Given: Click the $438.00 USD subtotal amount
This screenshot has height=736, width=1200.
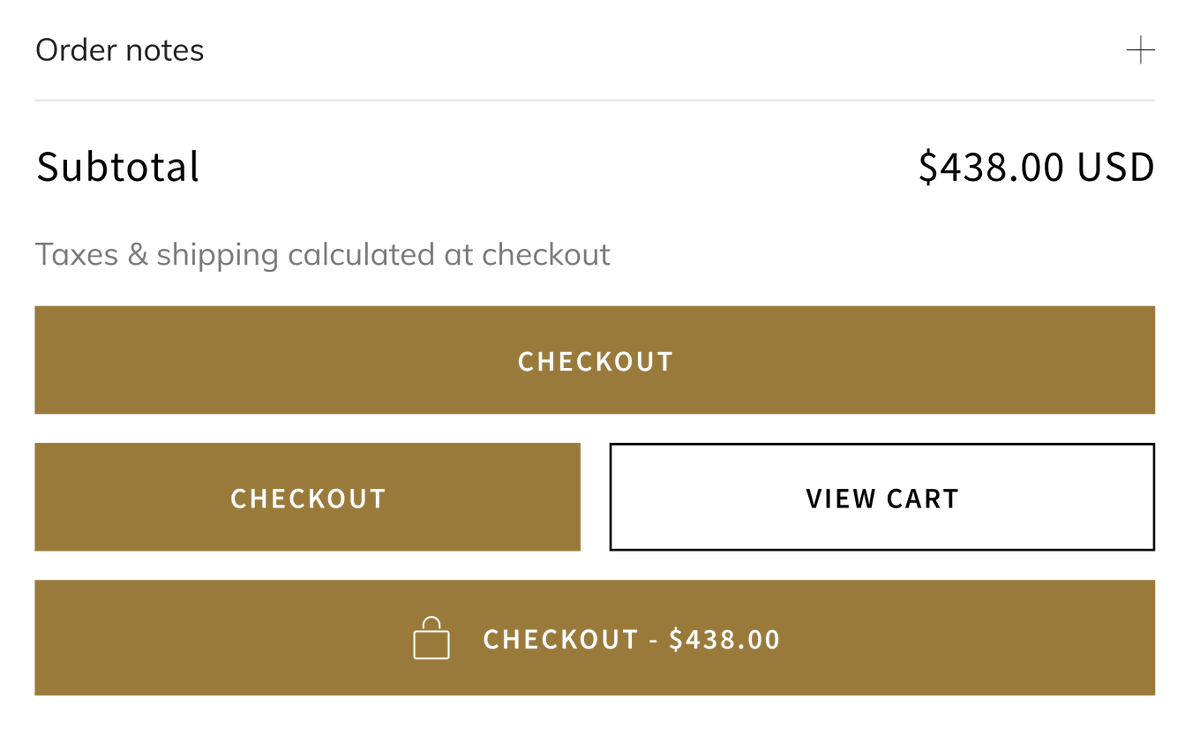Looking at the screenshot, I should click(x=1036, y=167).
